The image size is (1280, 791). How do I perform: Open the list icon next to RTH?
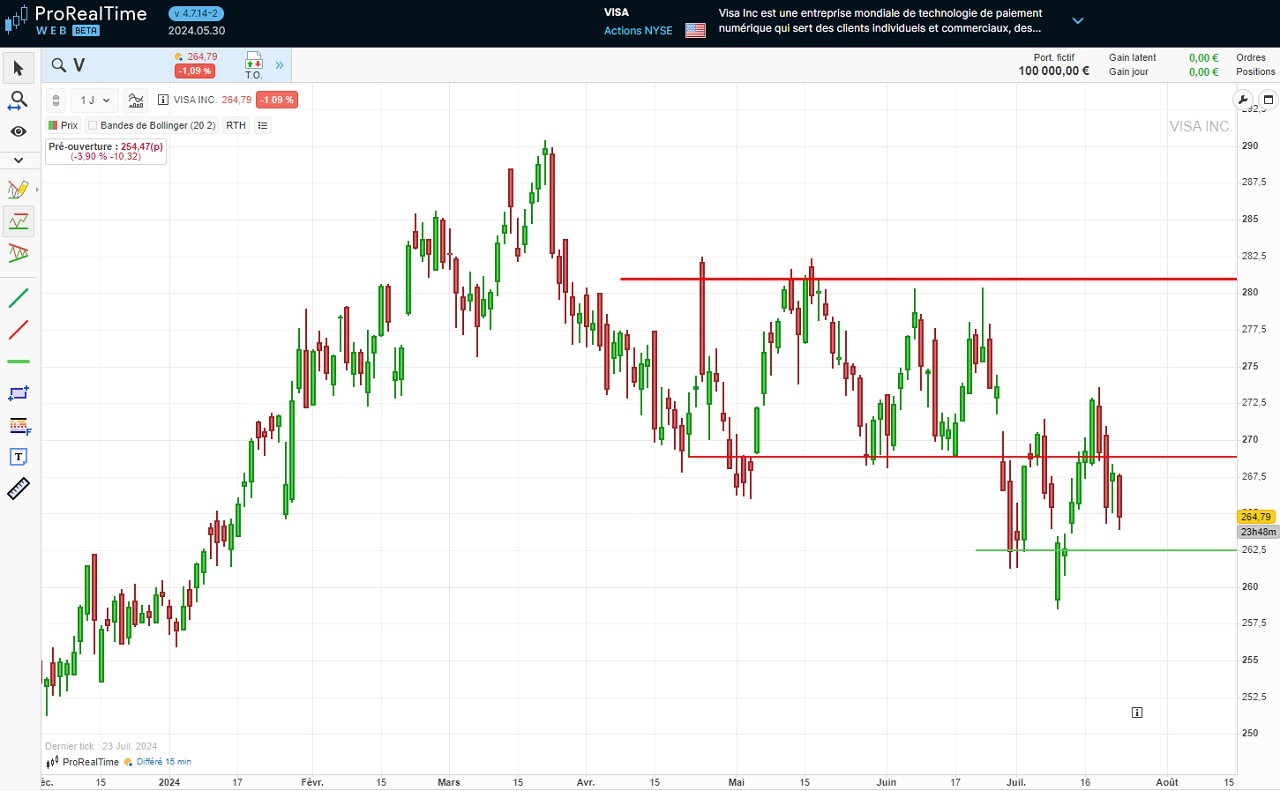point(263,125)
